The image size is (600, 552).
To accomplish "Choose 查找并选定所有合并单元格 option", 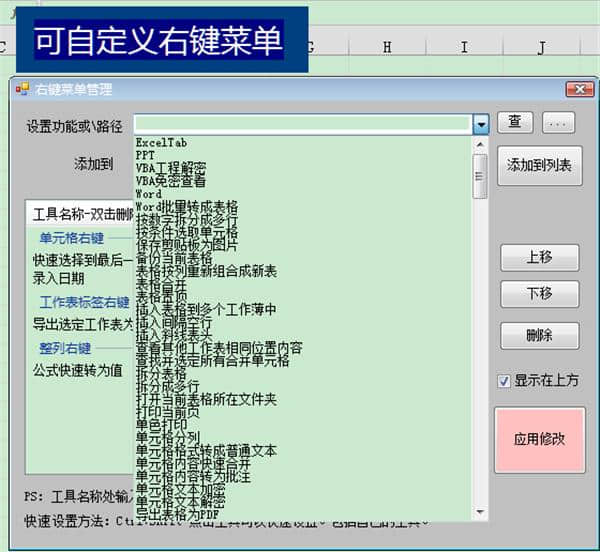I will (213, 361).
